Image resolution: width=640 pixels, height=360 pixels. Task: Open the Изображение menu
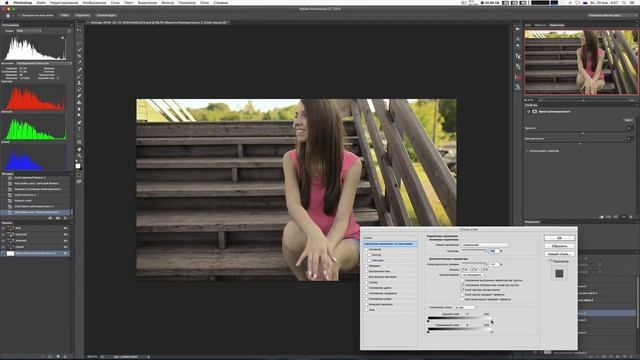[x=94, y=2]
